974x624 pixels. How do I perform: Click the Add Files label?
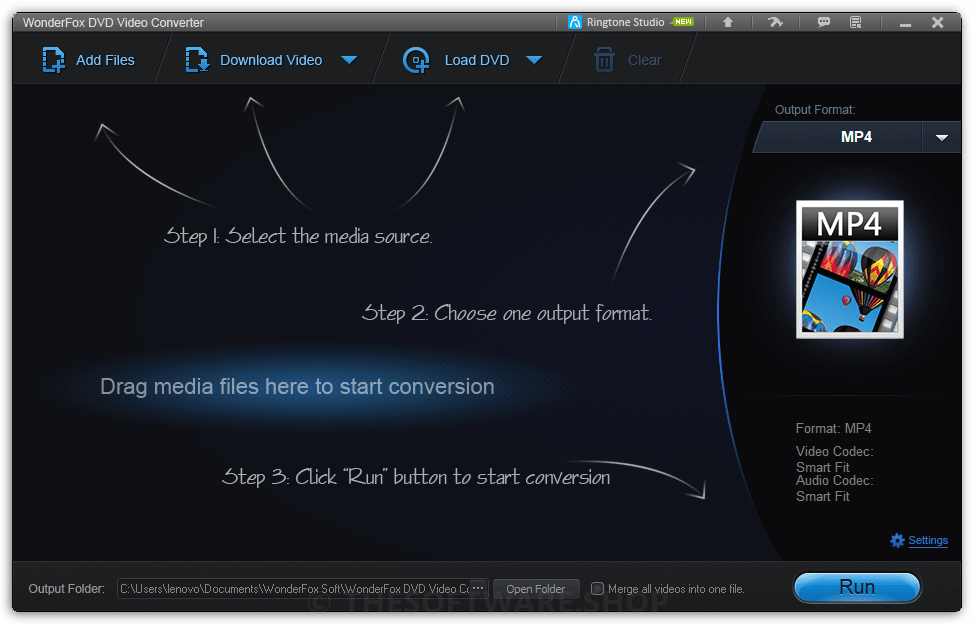point(105,60)
